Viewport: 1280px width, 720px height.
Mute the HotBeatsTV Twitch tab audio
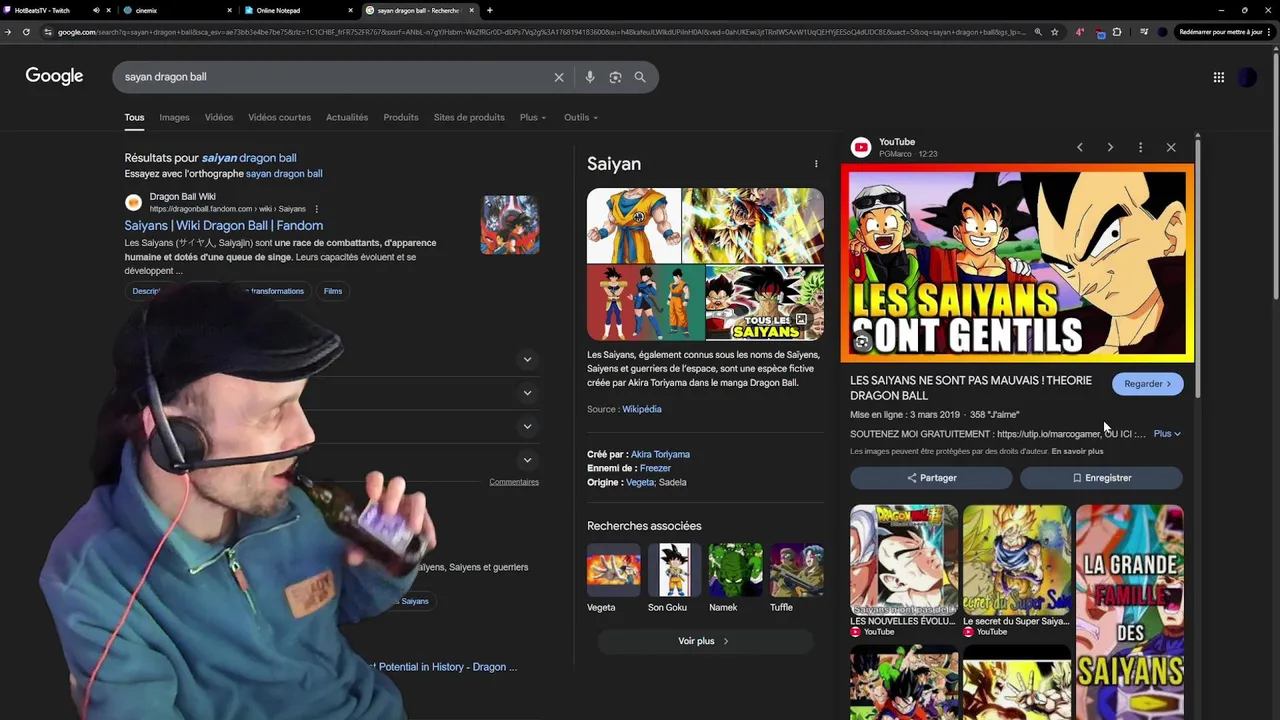pos(96,10)
